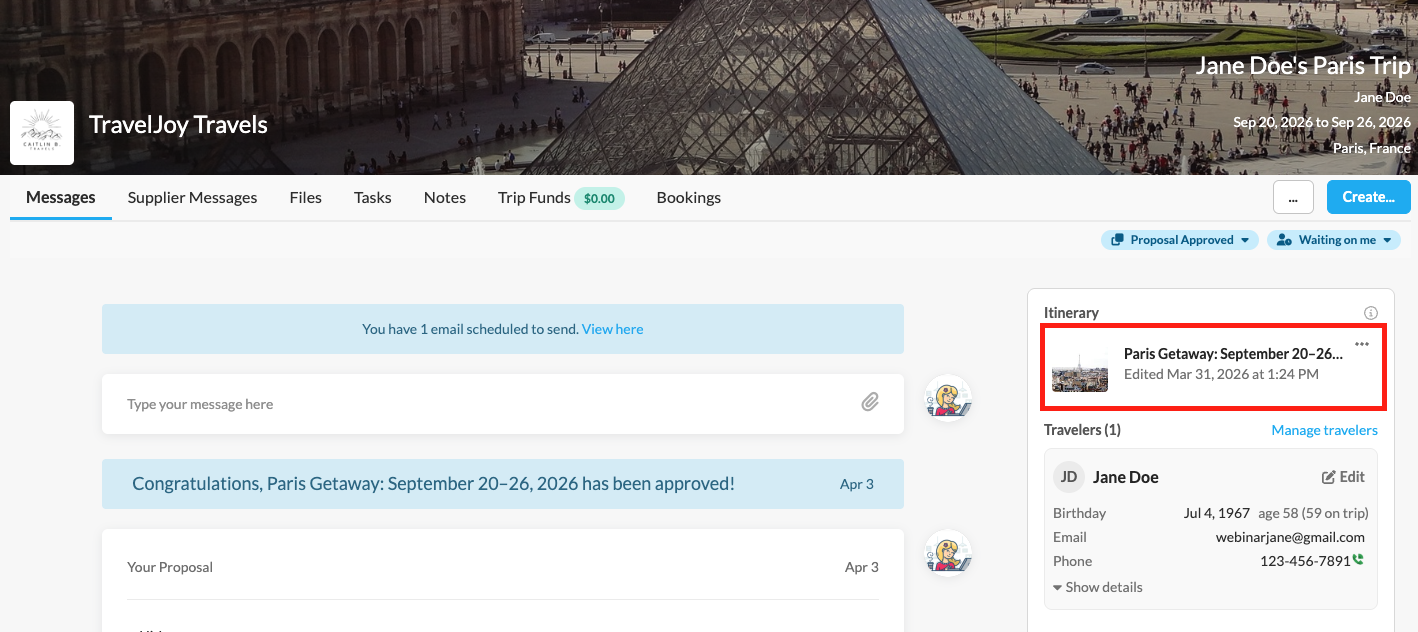The width and height of the screenshot is (1418, 632).
Task: Click the agent avatar beside message box
Action: (948, 400)
